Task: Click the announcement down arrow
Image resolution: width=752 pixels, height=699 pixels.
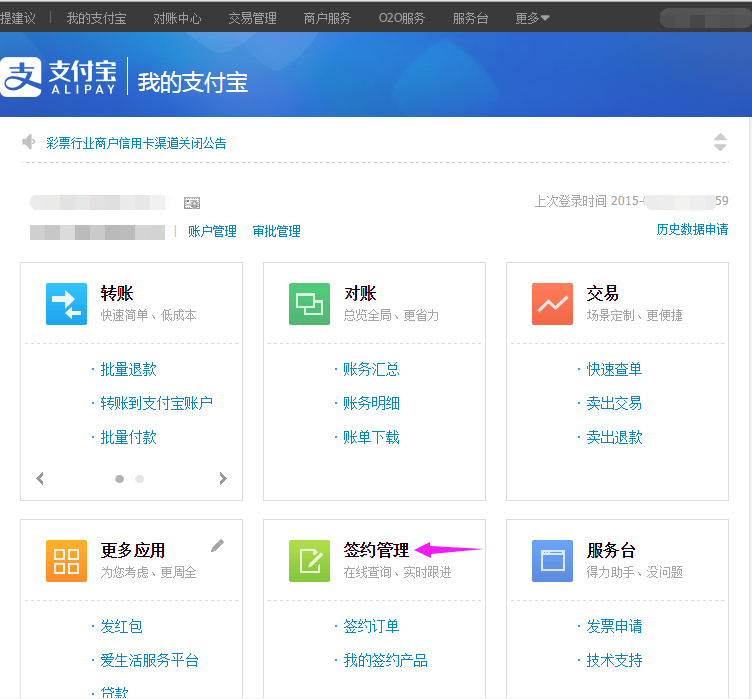Action: pyautogui.click(x=720, y=147)
